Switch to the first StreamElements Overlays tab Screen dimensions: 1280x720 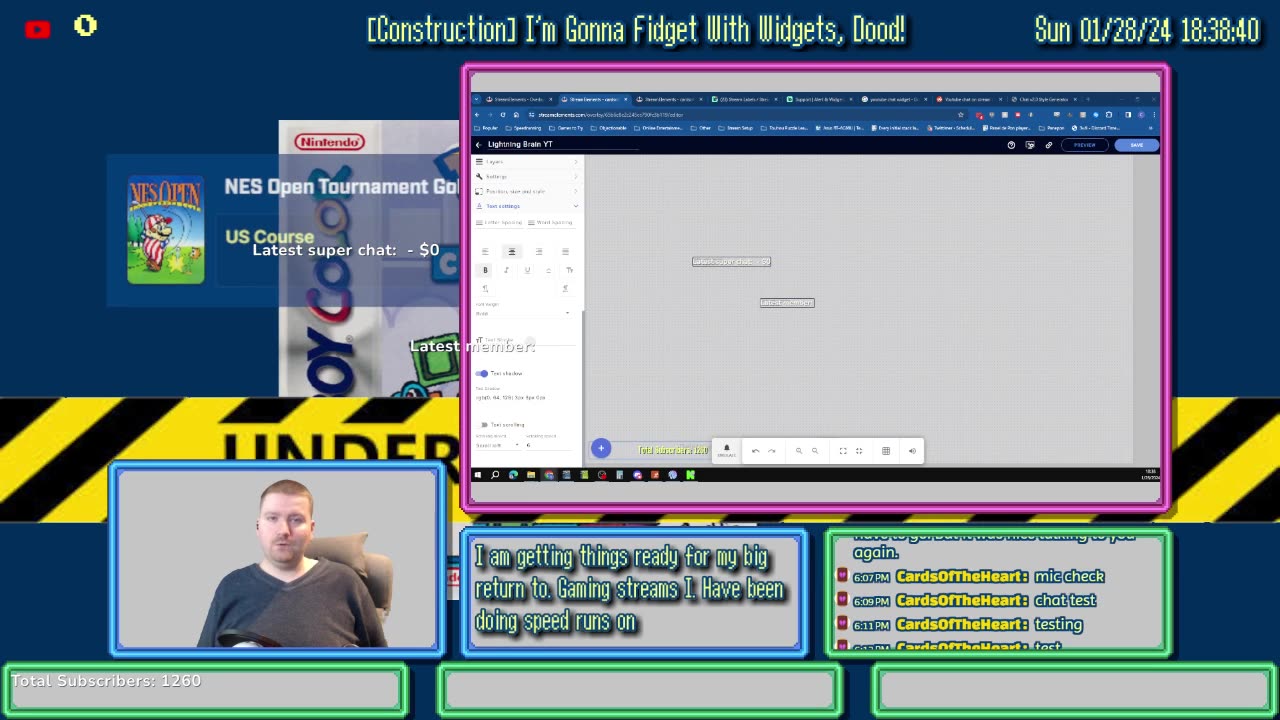tap(518, 99)
